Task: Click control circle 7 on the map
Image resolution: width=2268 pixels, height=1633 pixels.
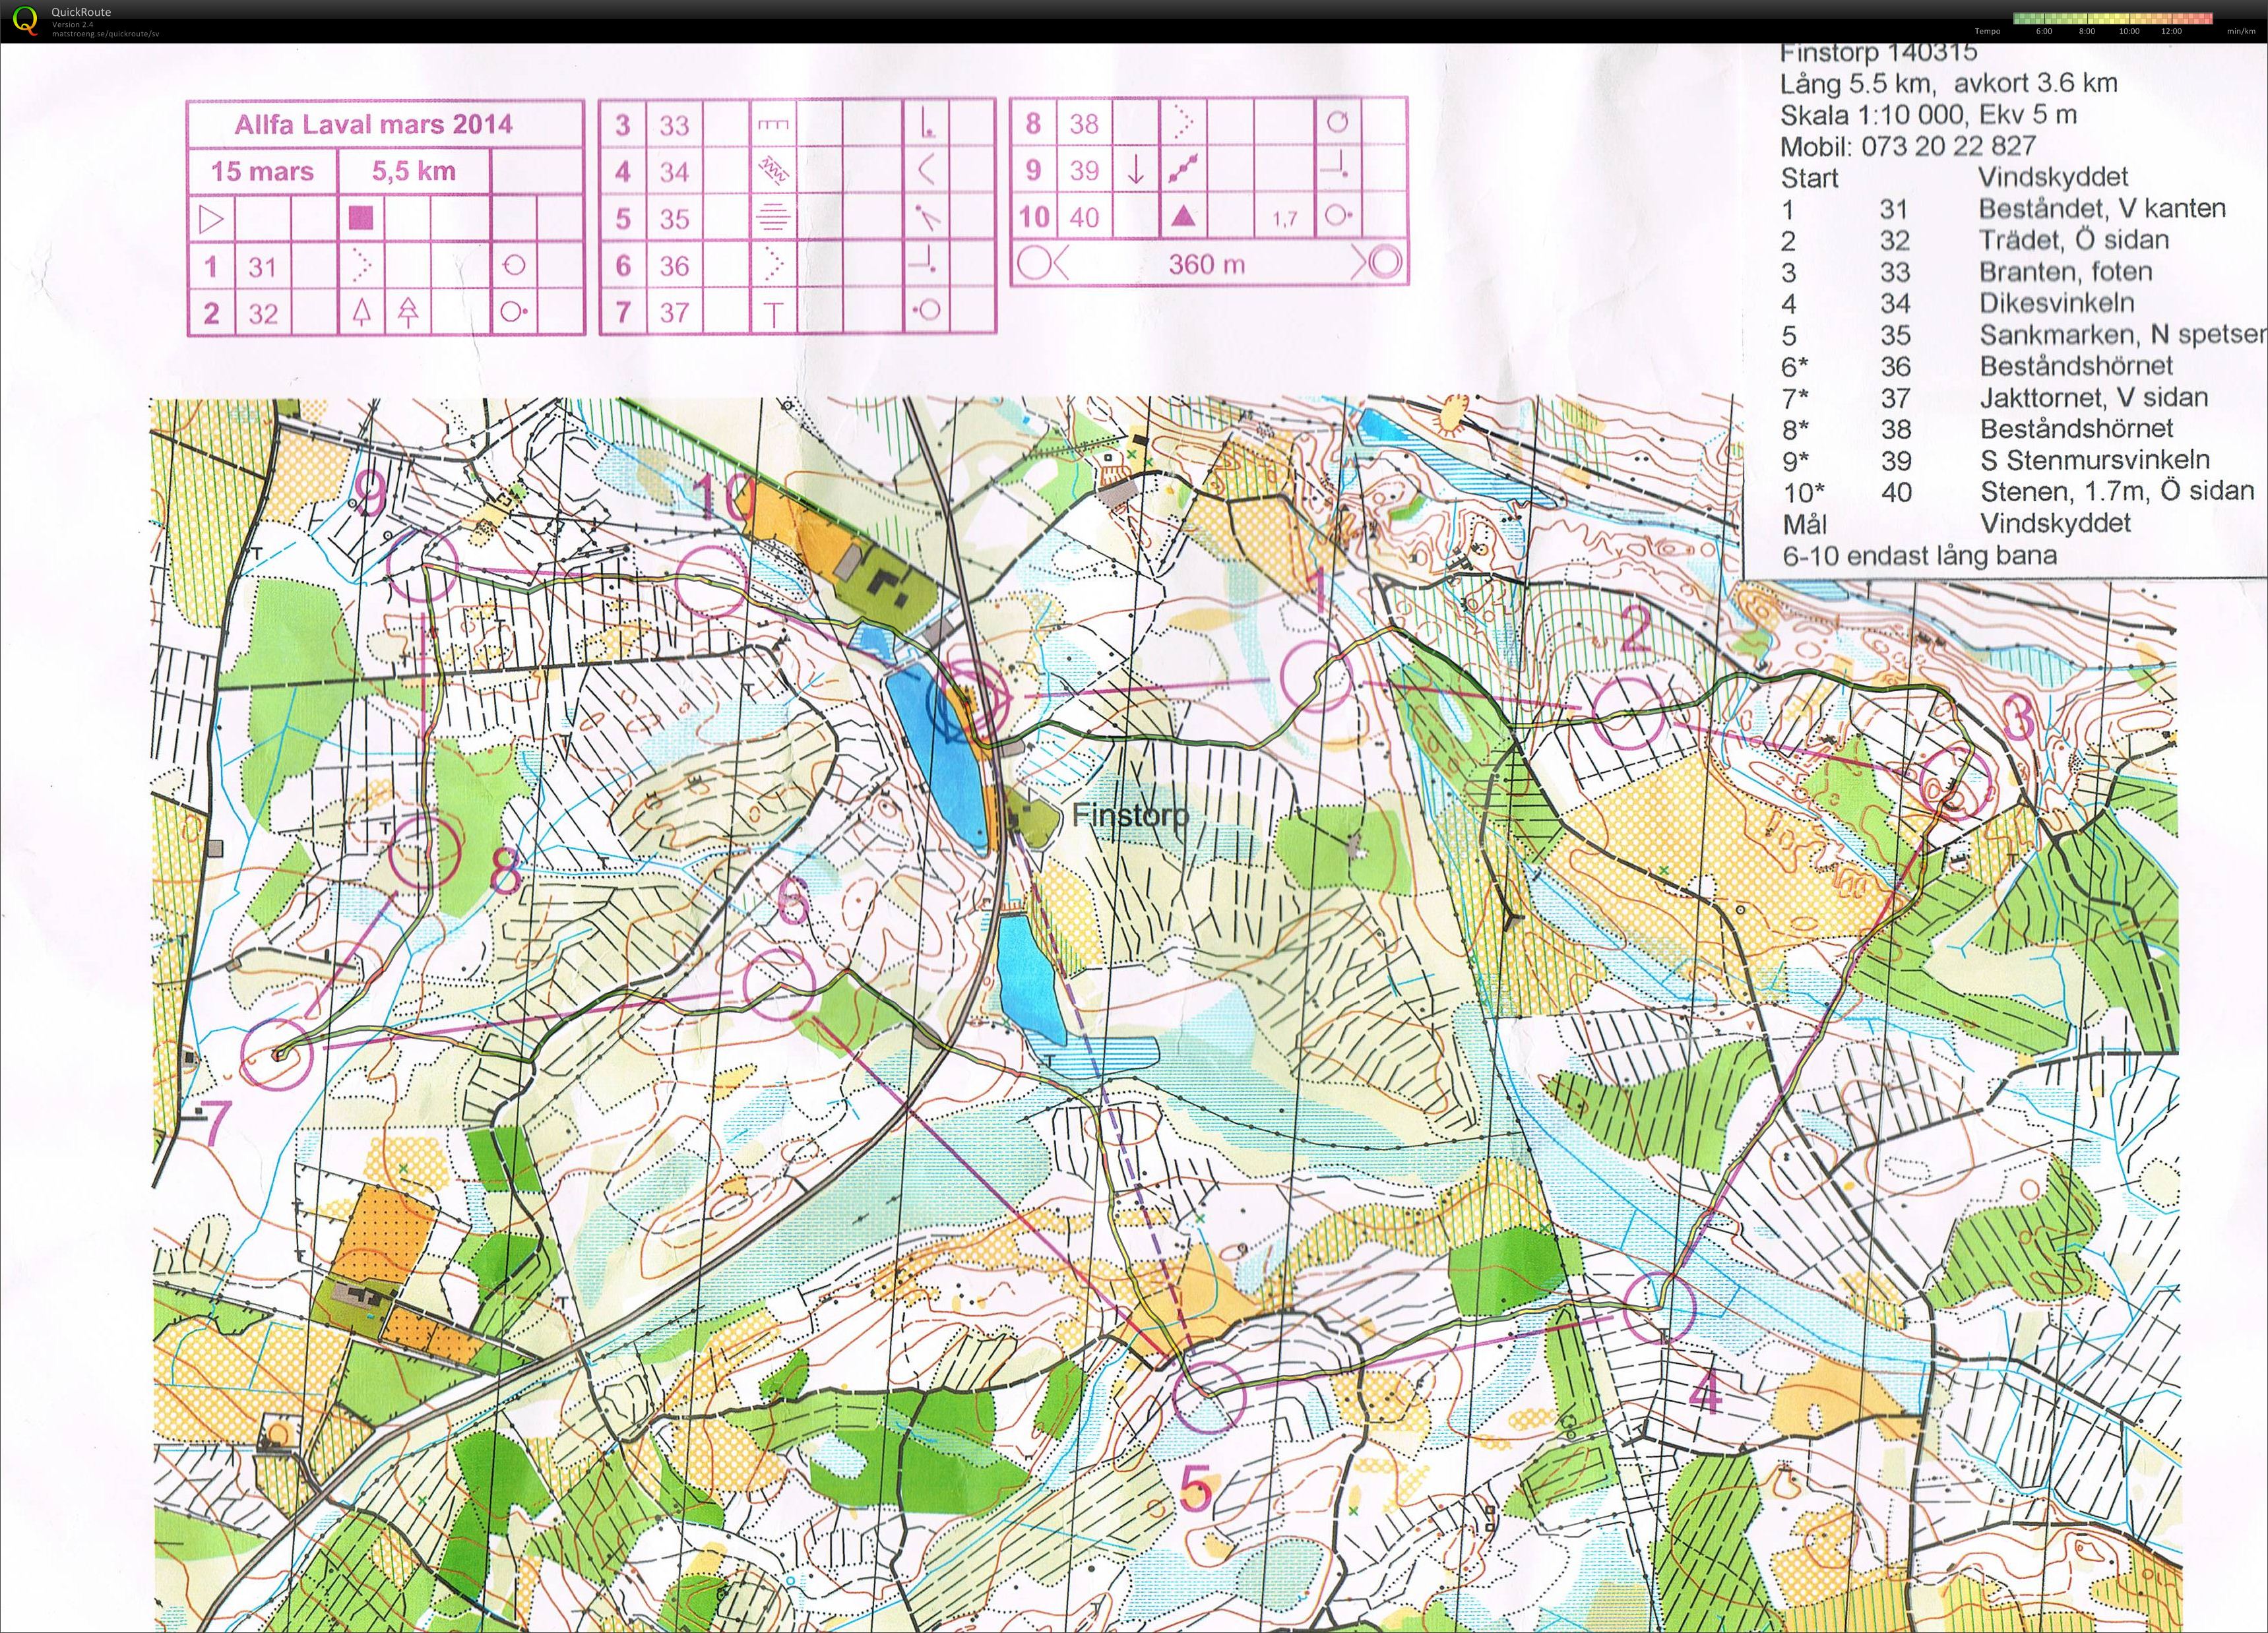Action: click(276, 1054)
